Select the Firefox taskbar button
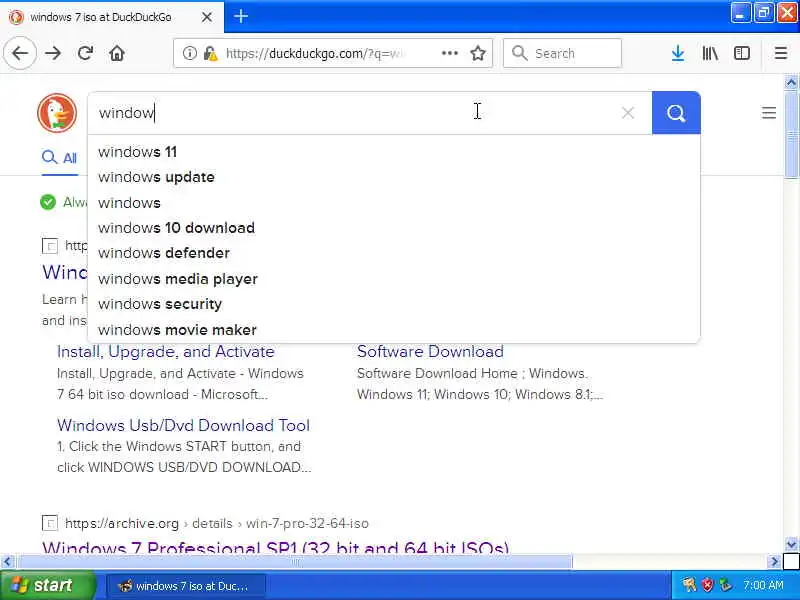Screen dimensions: 800x600 [x=186, y=586]
